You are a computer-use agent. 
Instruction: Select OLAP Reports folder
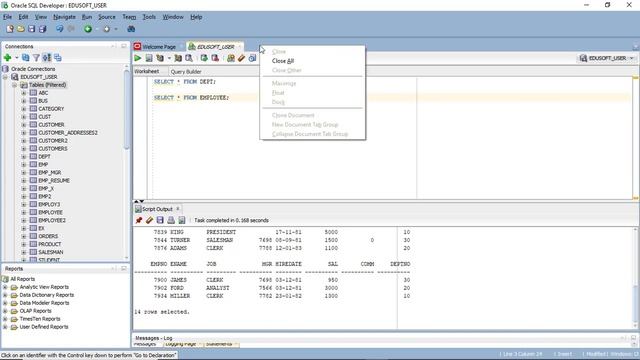[36, 311]
